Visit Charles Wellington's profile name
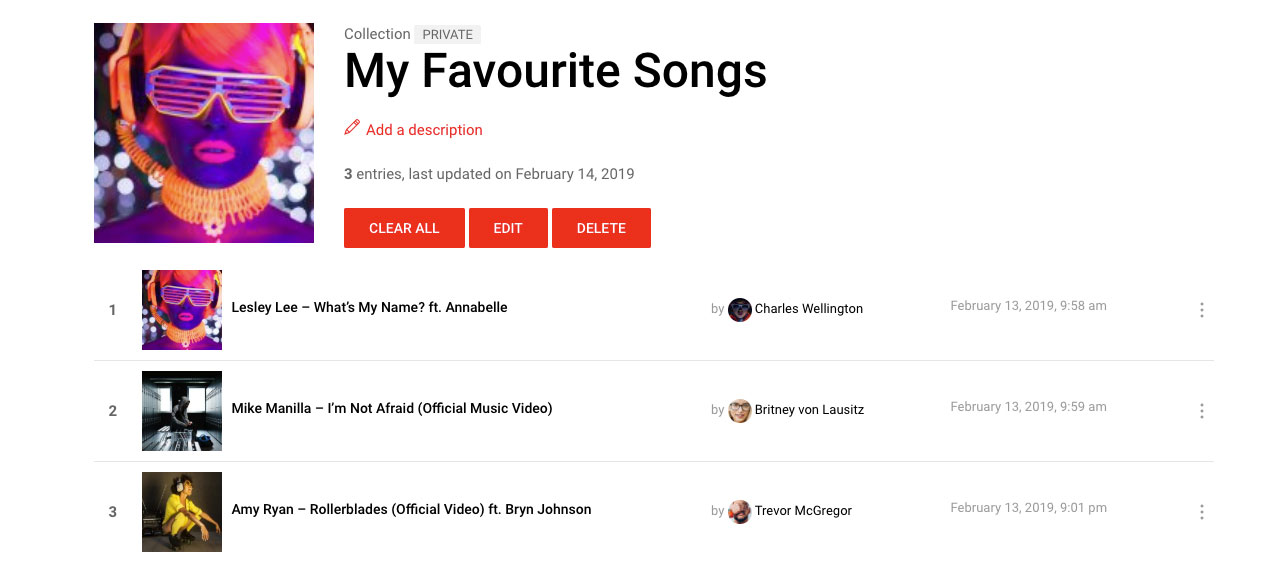This screenshot has height=575, width=1280. tap(808, 309)
